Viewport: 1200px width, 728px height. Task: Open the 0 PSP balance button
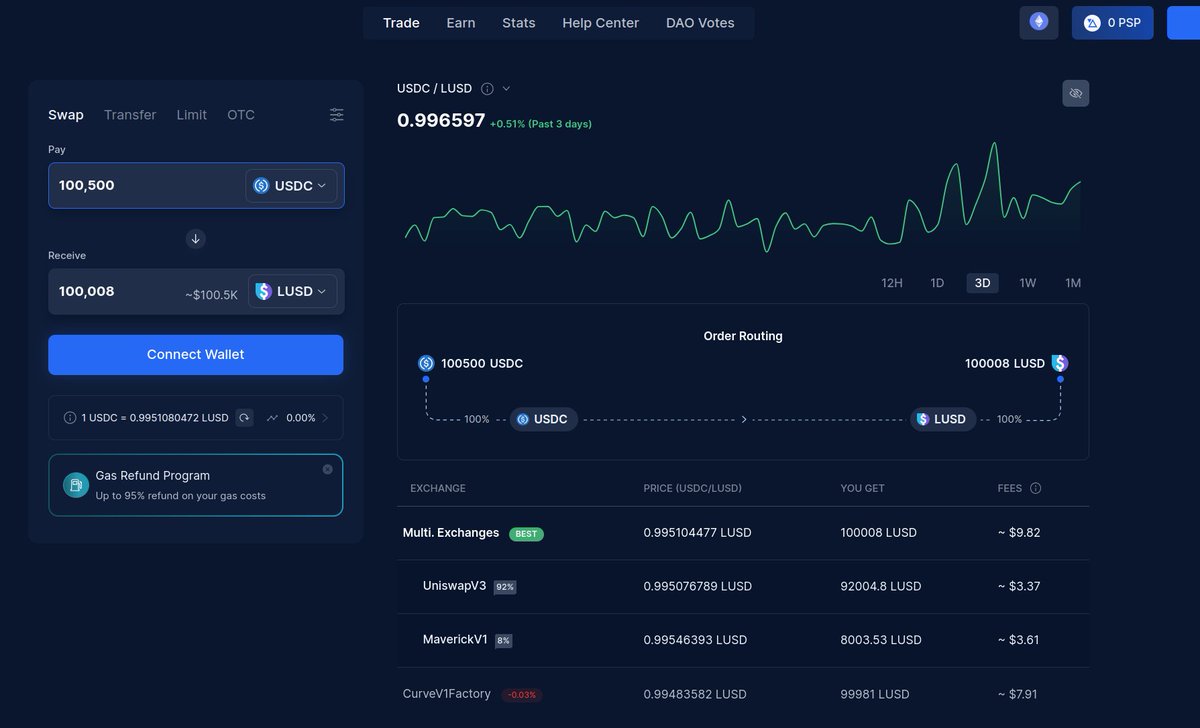1112,22
